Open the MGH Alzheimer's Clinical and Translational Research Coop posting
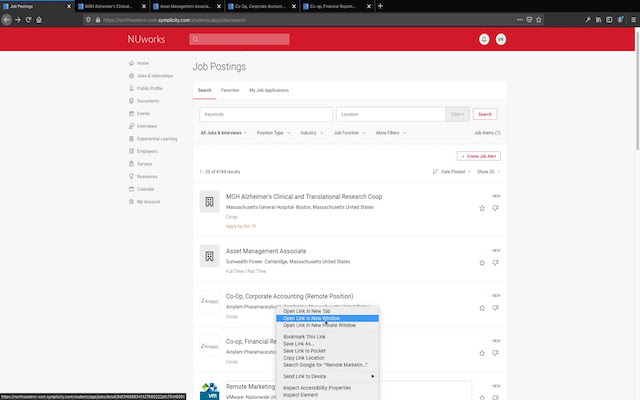The image size is (640, 400). pos(304,197)
